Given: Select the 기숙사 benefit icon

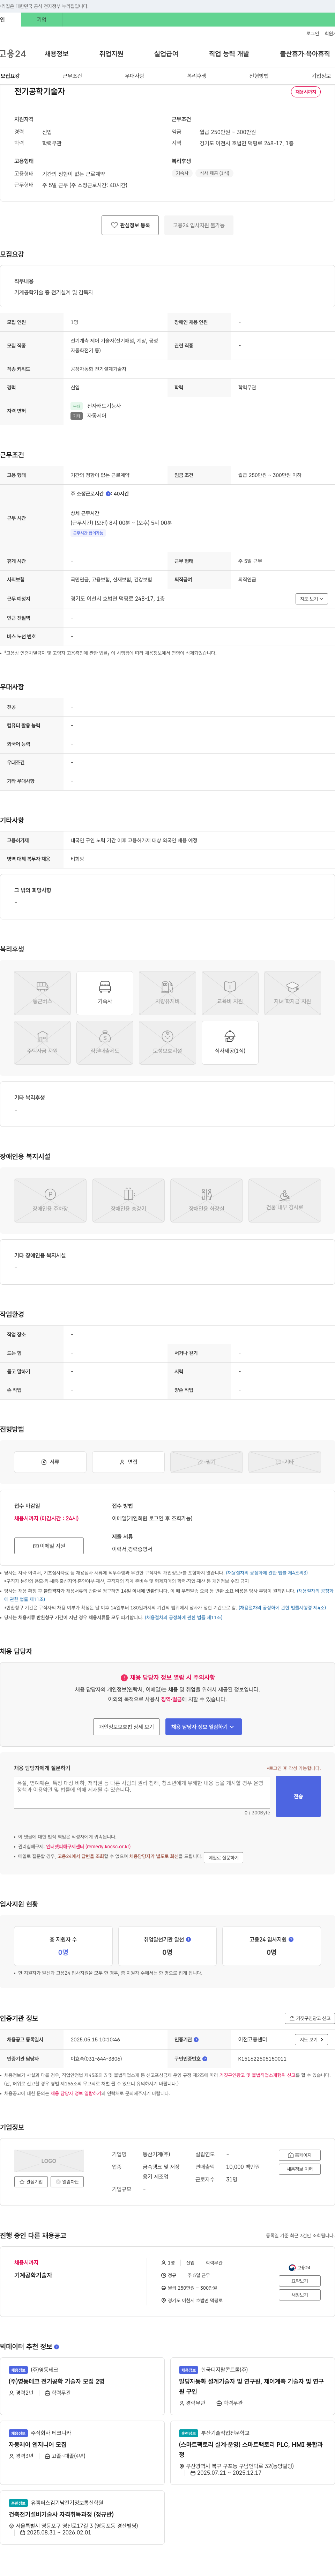Looking at the screenshot, I should [x=105, y=993].
